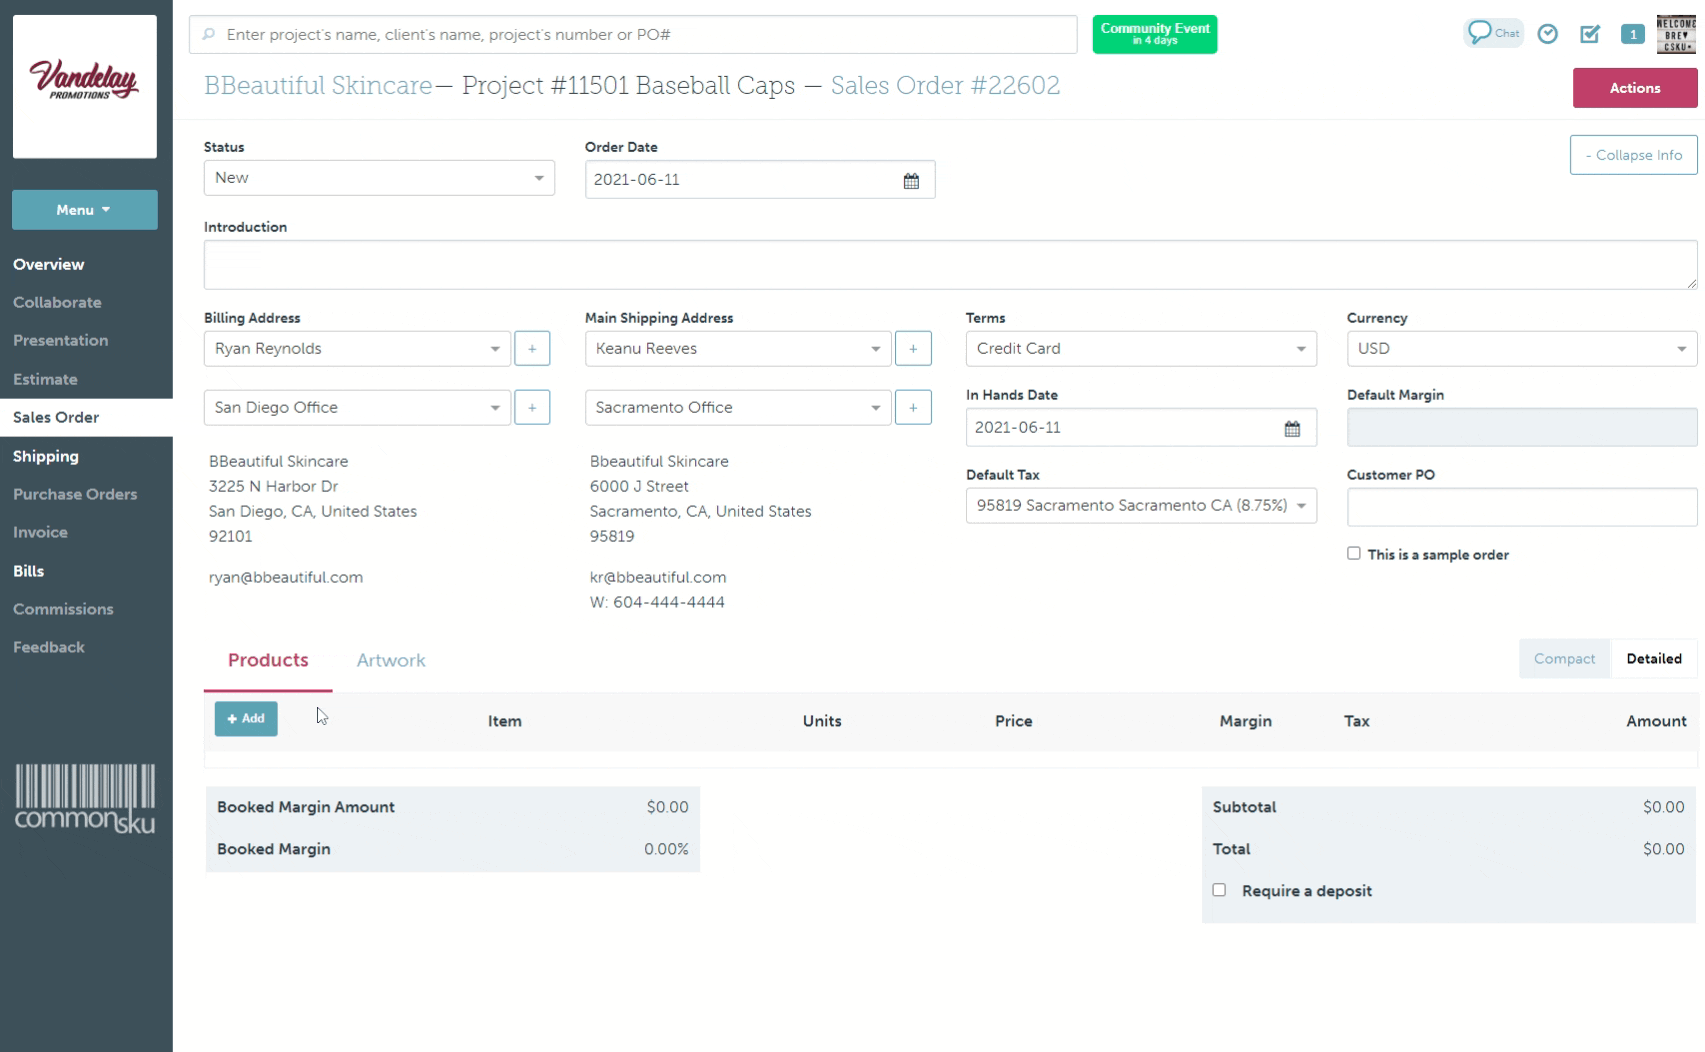Click the Add product button
The width and height of the screenshot is (1705, 1052).
point(246,719)
